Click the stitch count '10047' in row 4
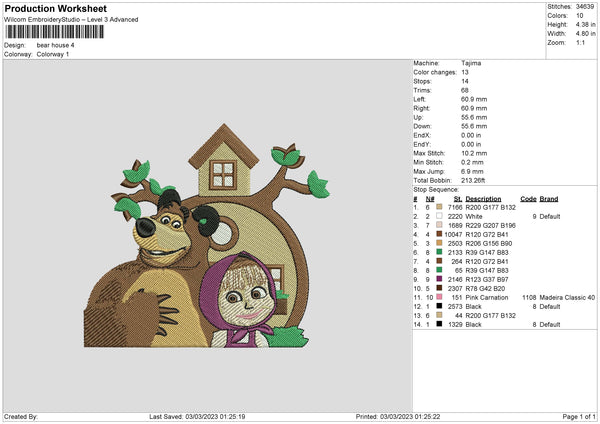This screenshot has width=600, height=424. pyautogui.click(x=453, y=234)
